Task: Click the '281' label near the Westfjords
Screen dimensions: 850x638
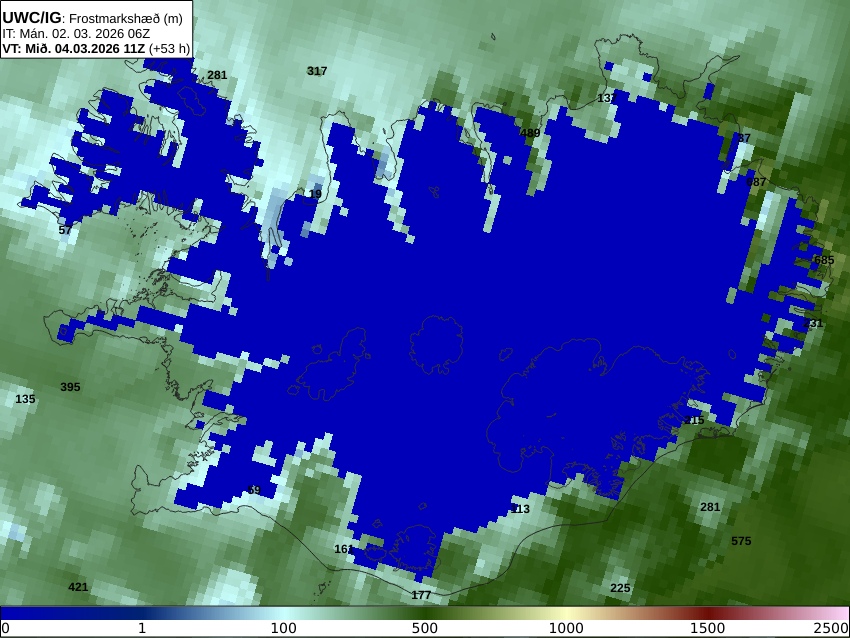Action: (x=217, y=75)
